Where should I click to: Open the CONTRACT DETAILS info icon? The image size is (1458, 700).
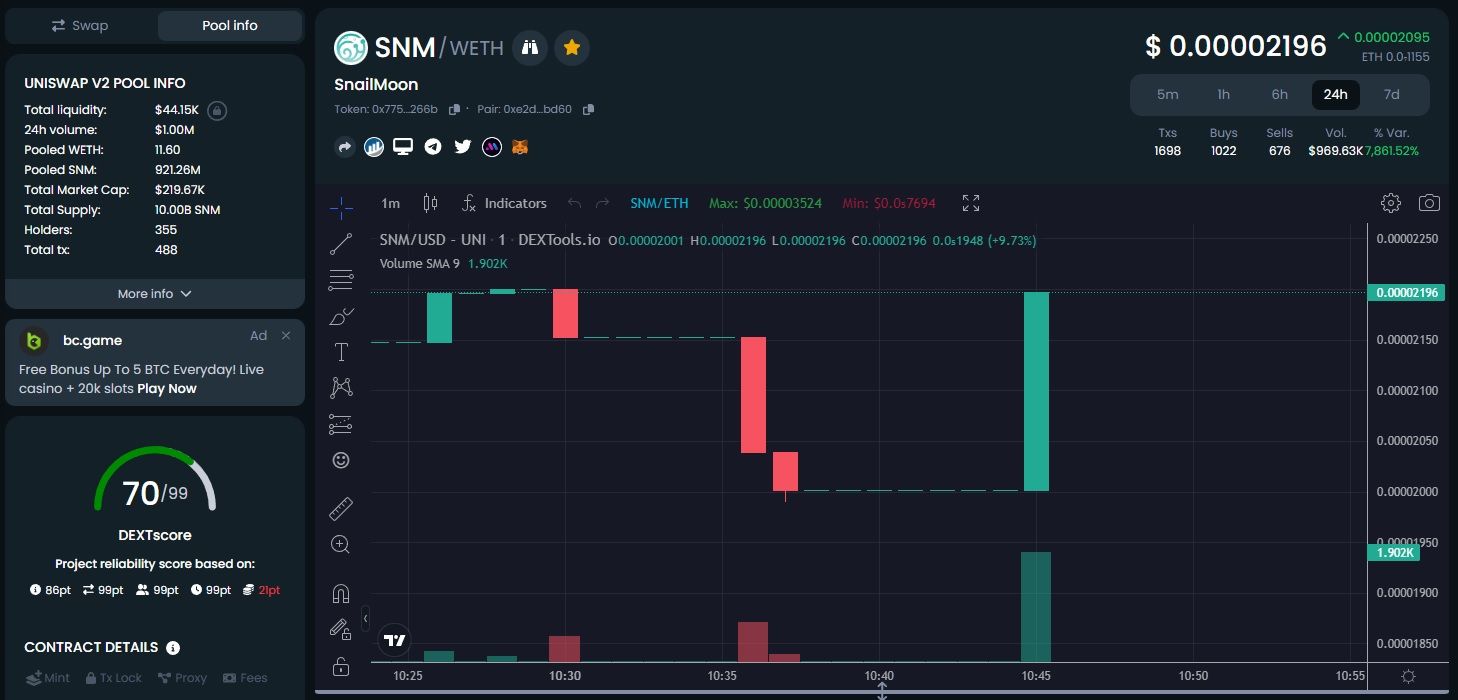coord(173,648)
